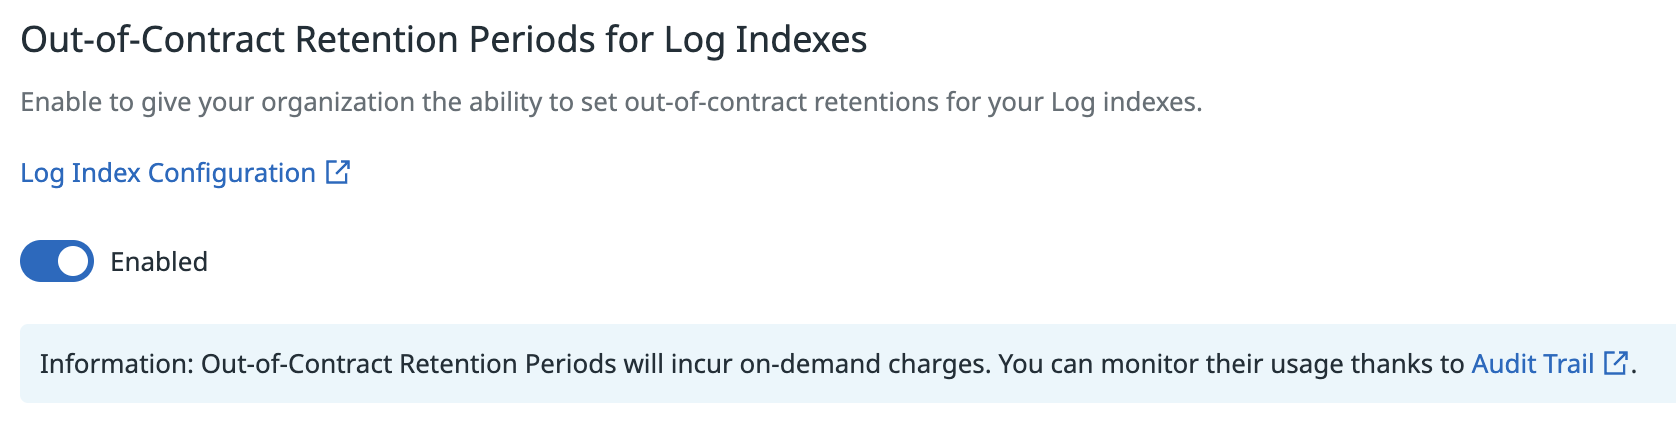Viewport: 1676px width, 430px height.
Task: Click the external-link icon beside Log Index Configuration
Action: click(338, 172)
